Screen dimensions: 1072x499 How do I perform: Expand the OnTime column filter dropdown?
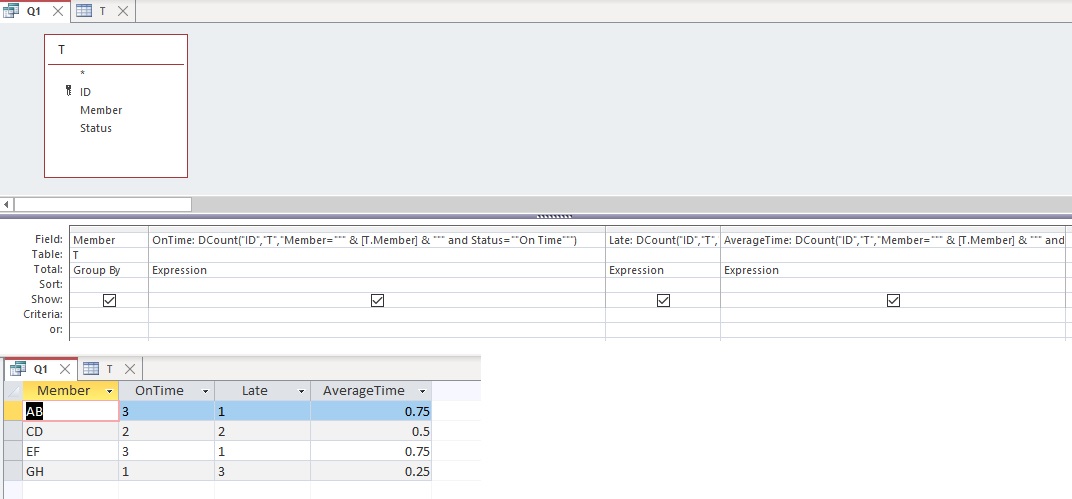pos(205,391)
